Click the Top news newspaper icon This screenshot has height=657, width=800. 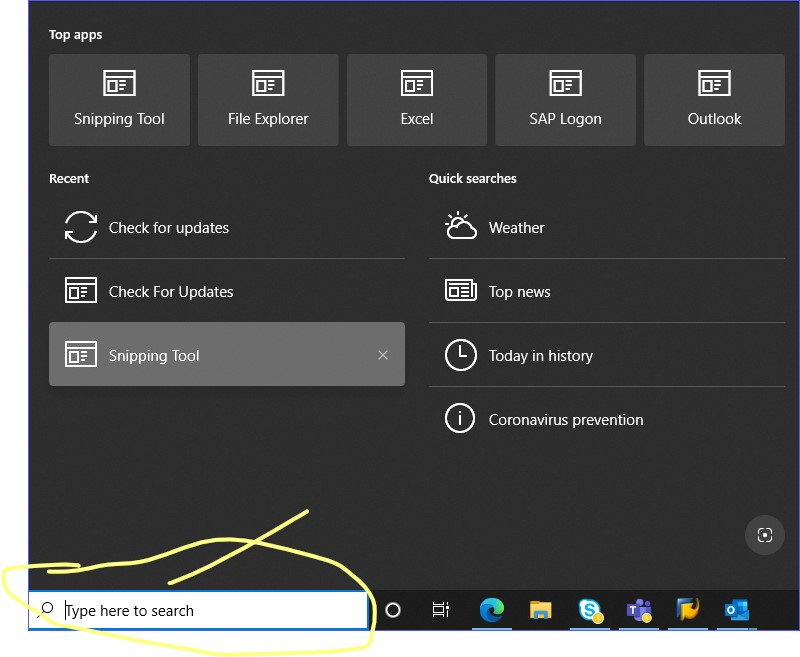coord(461,290)
